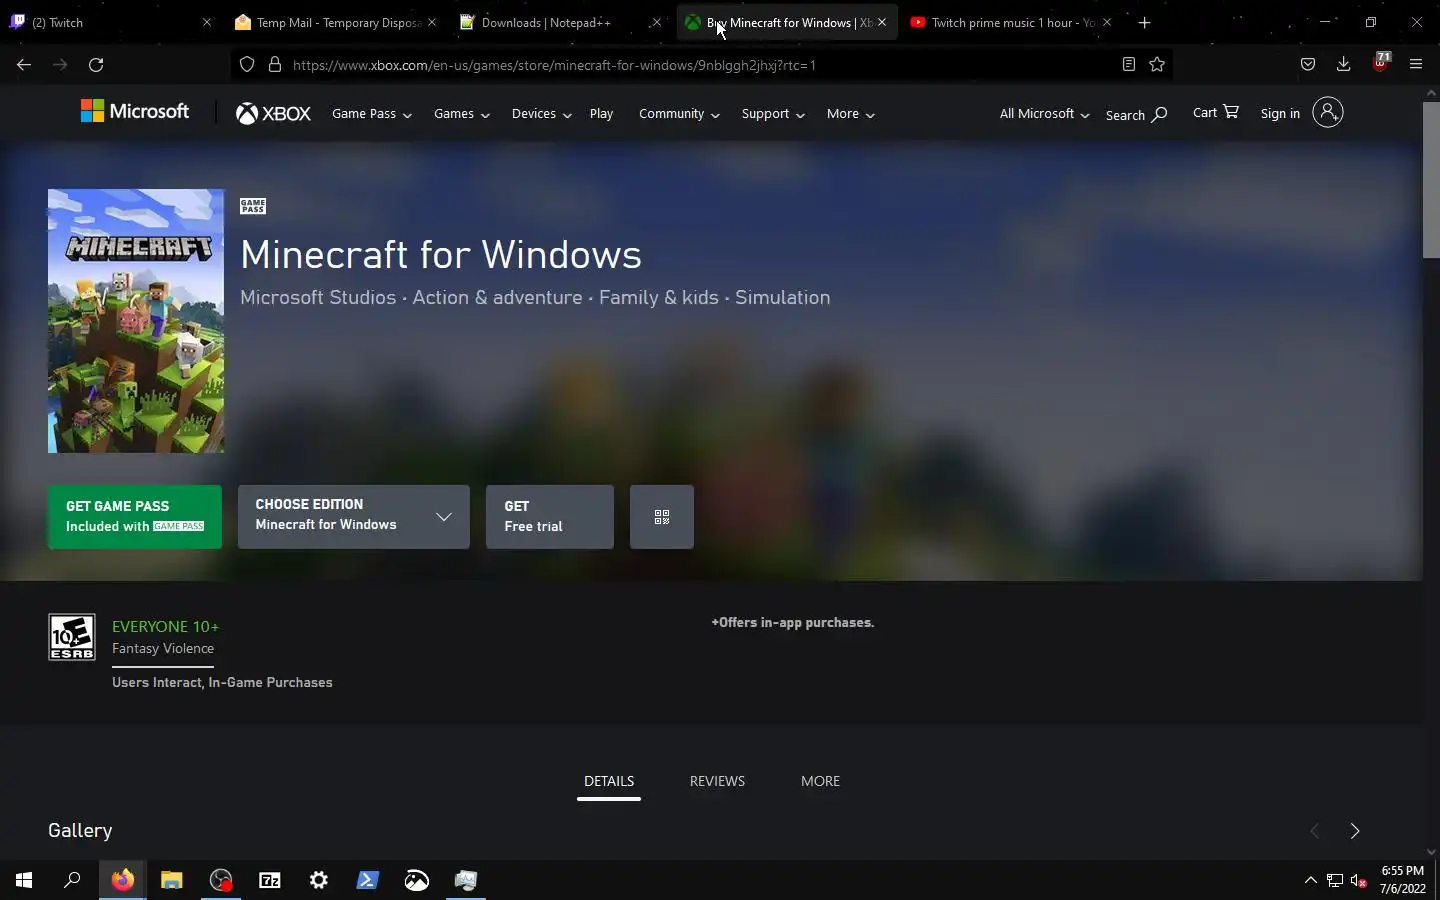Click the muted volume tray icon

click(1359, 880)
